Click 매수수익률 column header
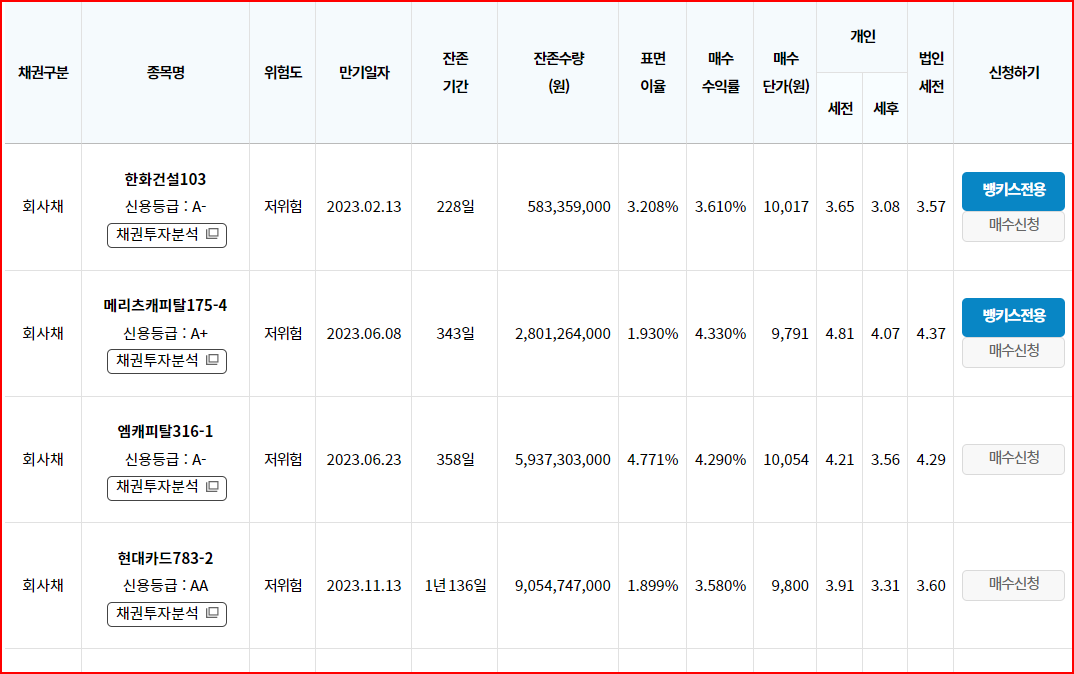The width and height of the screenshot is (1074, 674). pyautogui.click(x=721, y=73)
